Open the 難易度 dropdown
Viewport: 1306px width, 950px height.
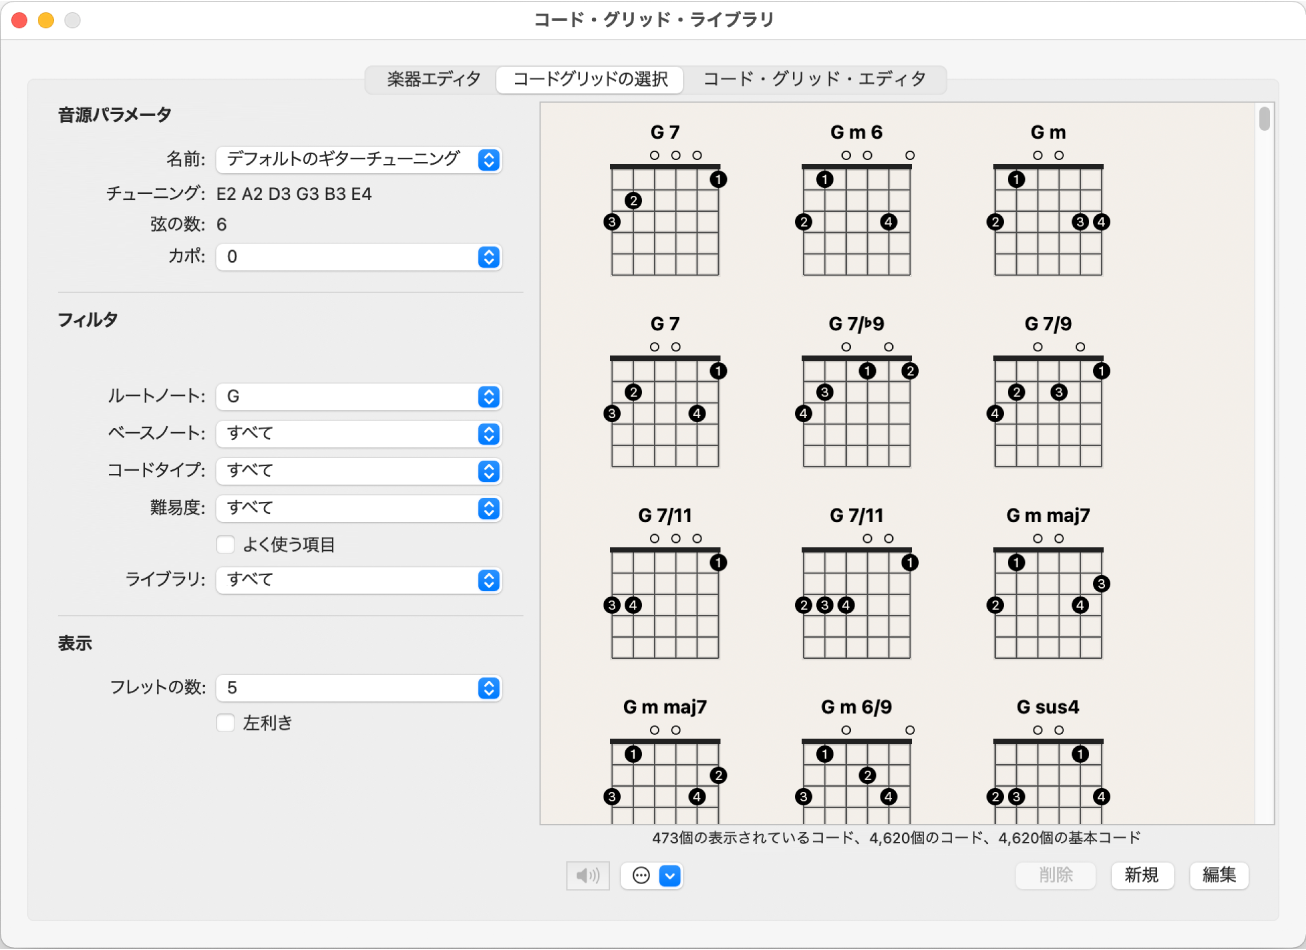[x=487, y=508]
